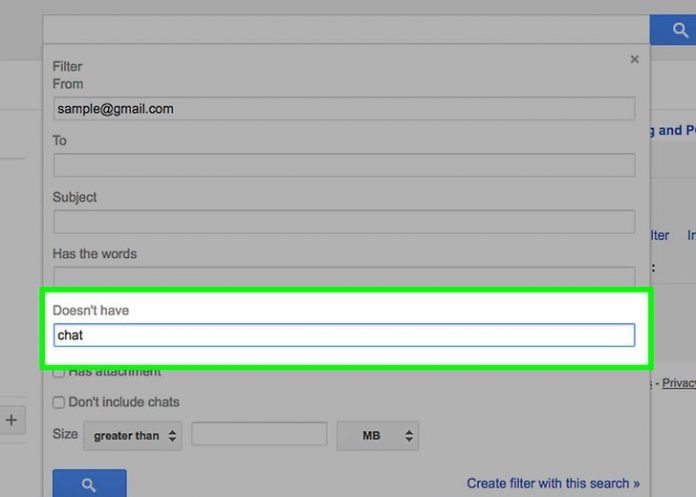
Task: Expand the MB size unit dropdown
Action: pyautogui.click(x=377, y=436)
